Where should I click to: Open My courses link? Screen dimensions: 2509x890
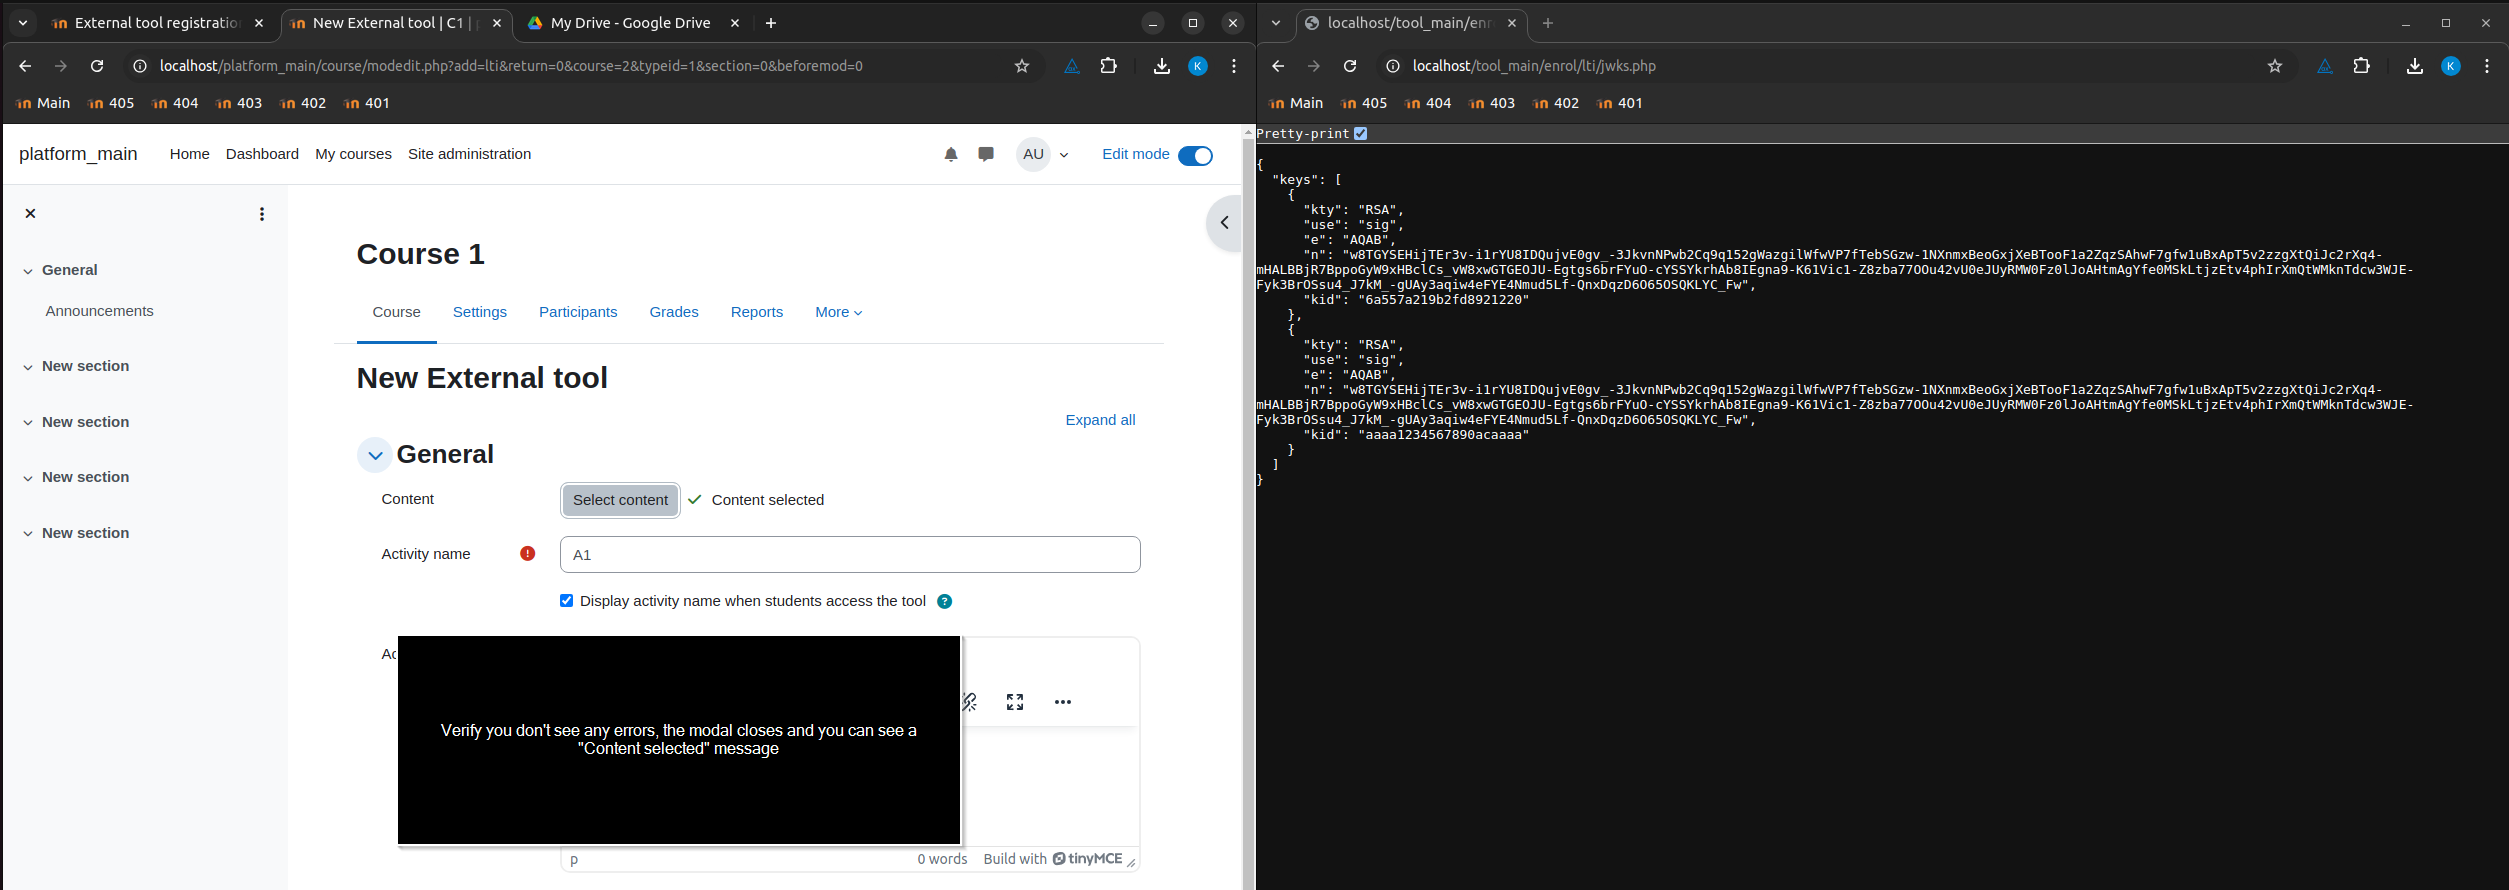click(x=353, y=154)
